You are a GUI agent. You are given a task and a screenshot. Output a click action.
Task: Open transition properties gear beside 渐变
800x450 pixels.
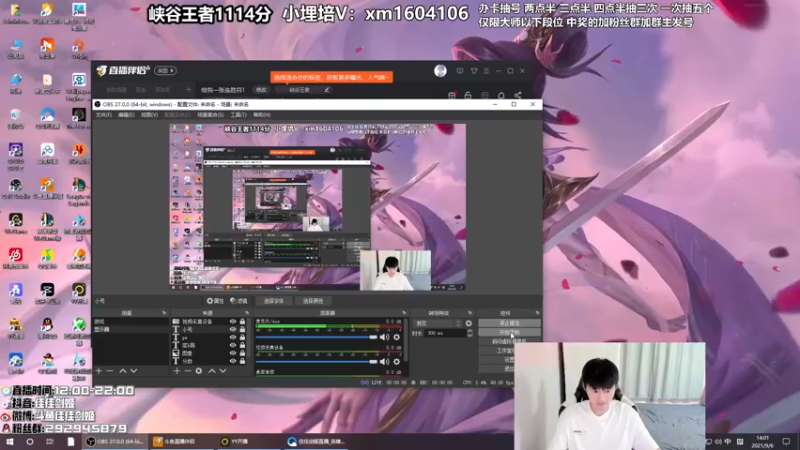(x=468, y=323)
